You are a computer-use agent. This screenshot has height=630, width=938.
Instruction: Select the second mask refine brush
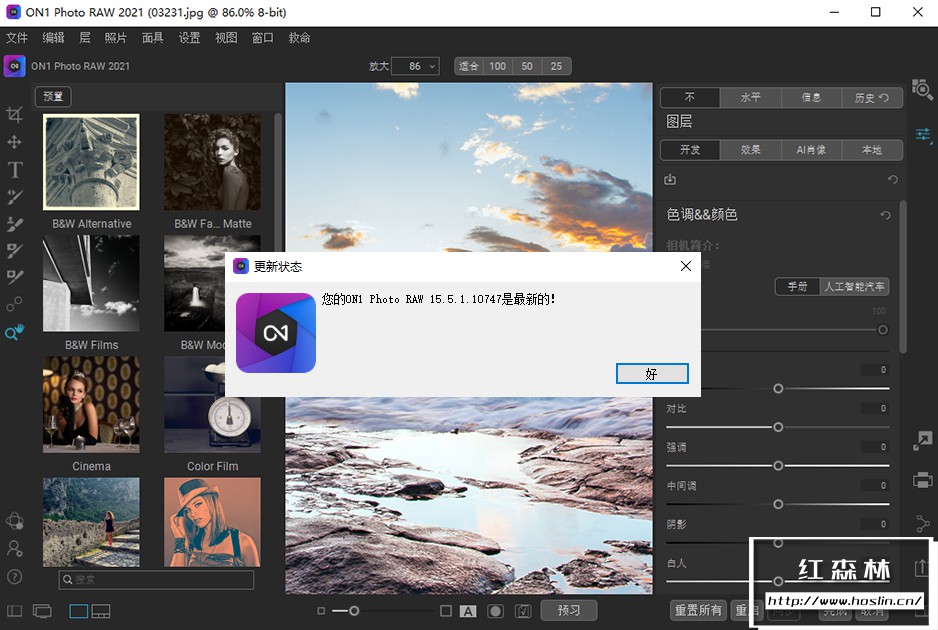(x=14, y=276)
